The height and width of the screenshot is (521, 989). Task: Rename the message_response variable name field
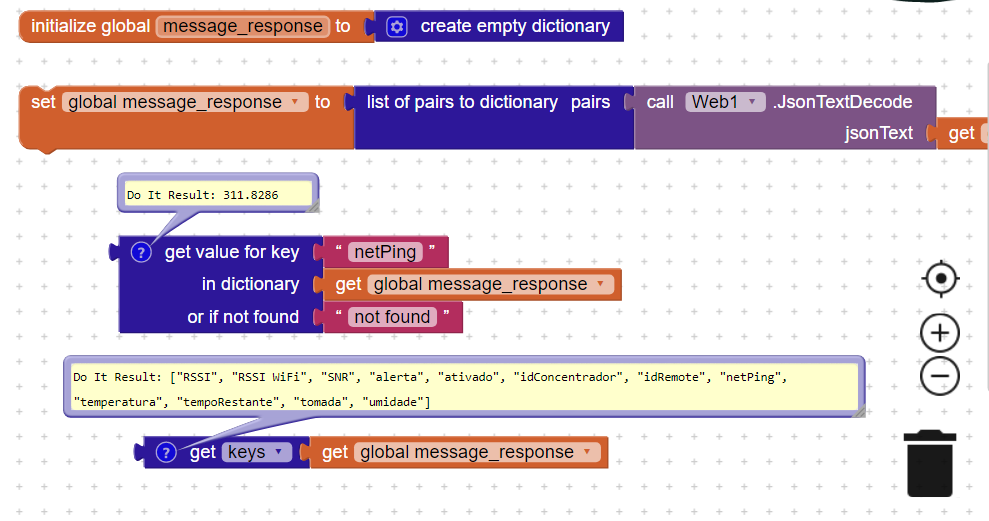(243, 27)
